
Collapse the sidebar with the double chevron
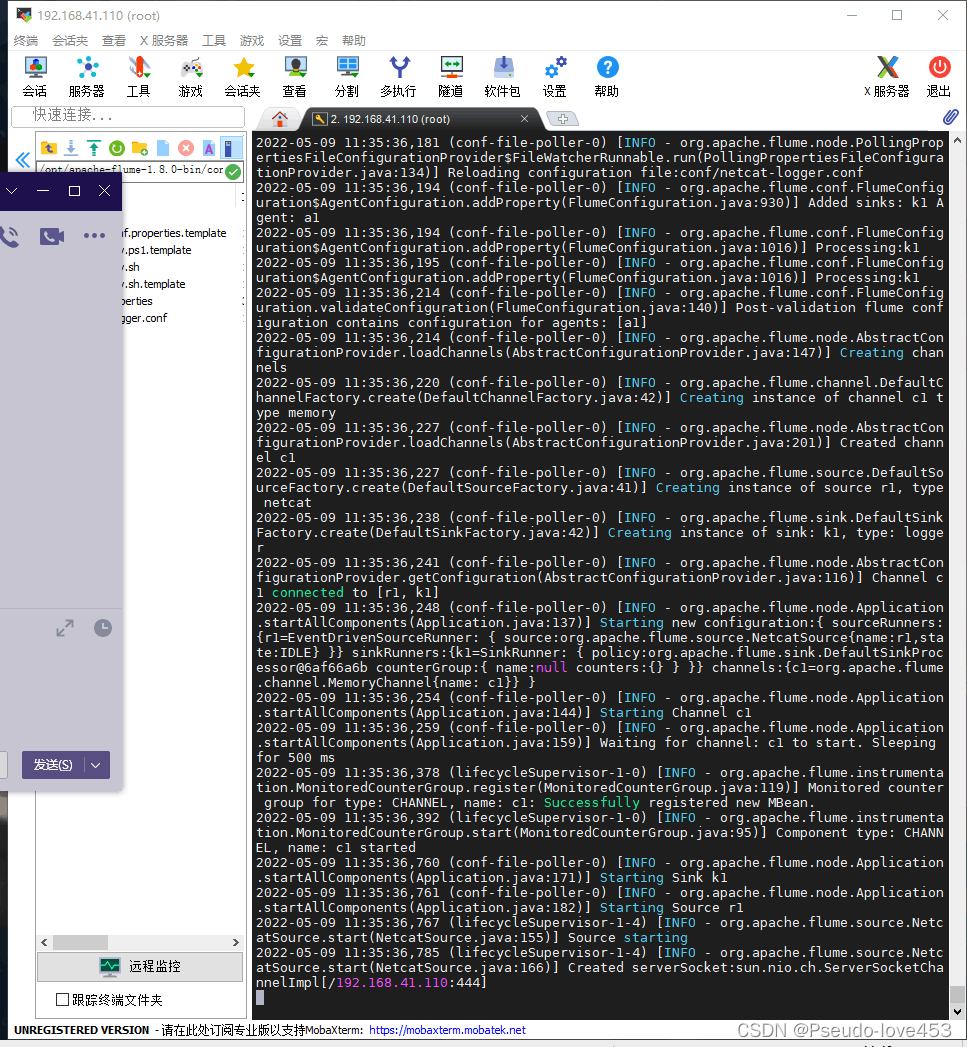(x=22, y=158)
